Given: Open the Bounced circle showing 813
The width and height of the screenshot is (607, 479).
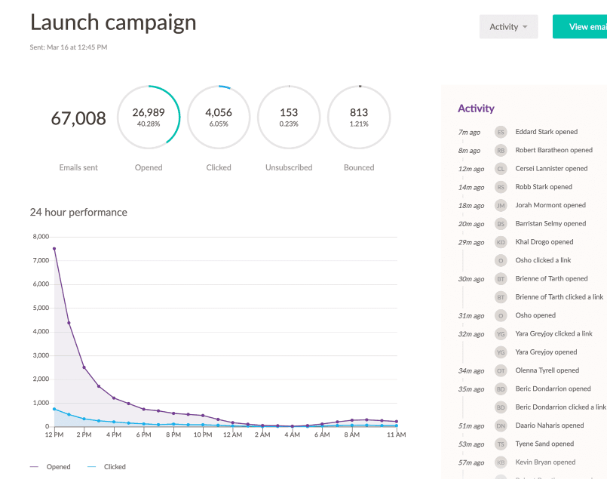Looking at the screenshot, I should pyautogui.click(x=359, y=117).
